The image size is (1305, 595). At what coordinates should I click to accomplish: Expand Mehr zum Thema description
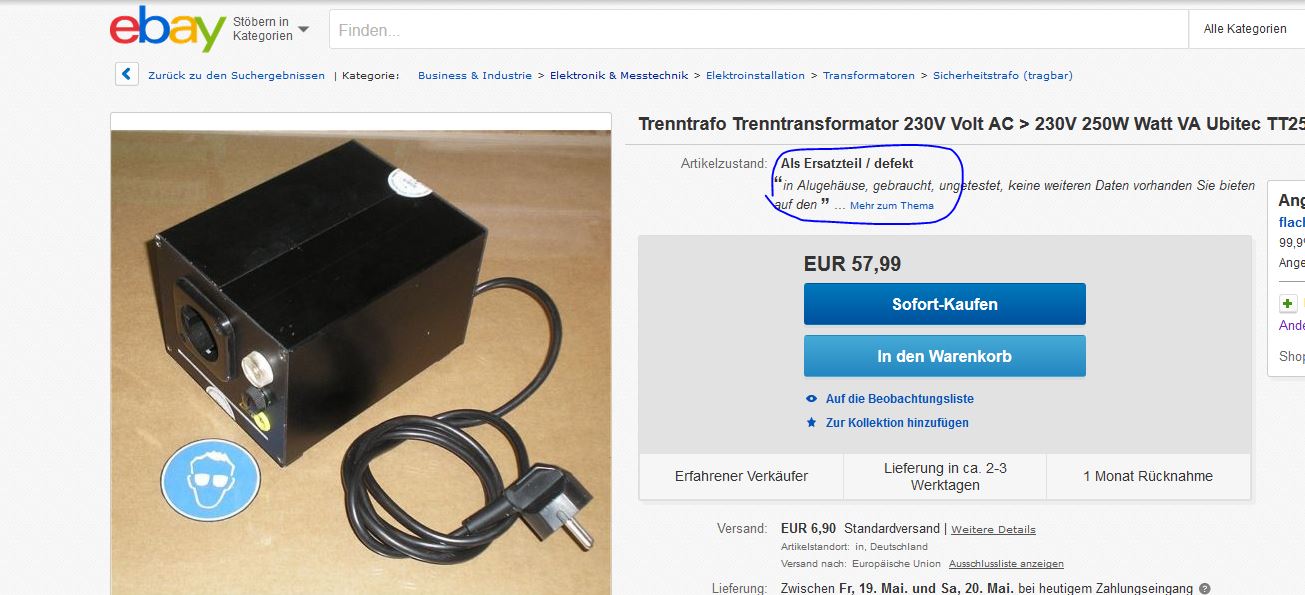coord(892,206)
